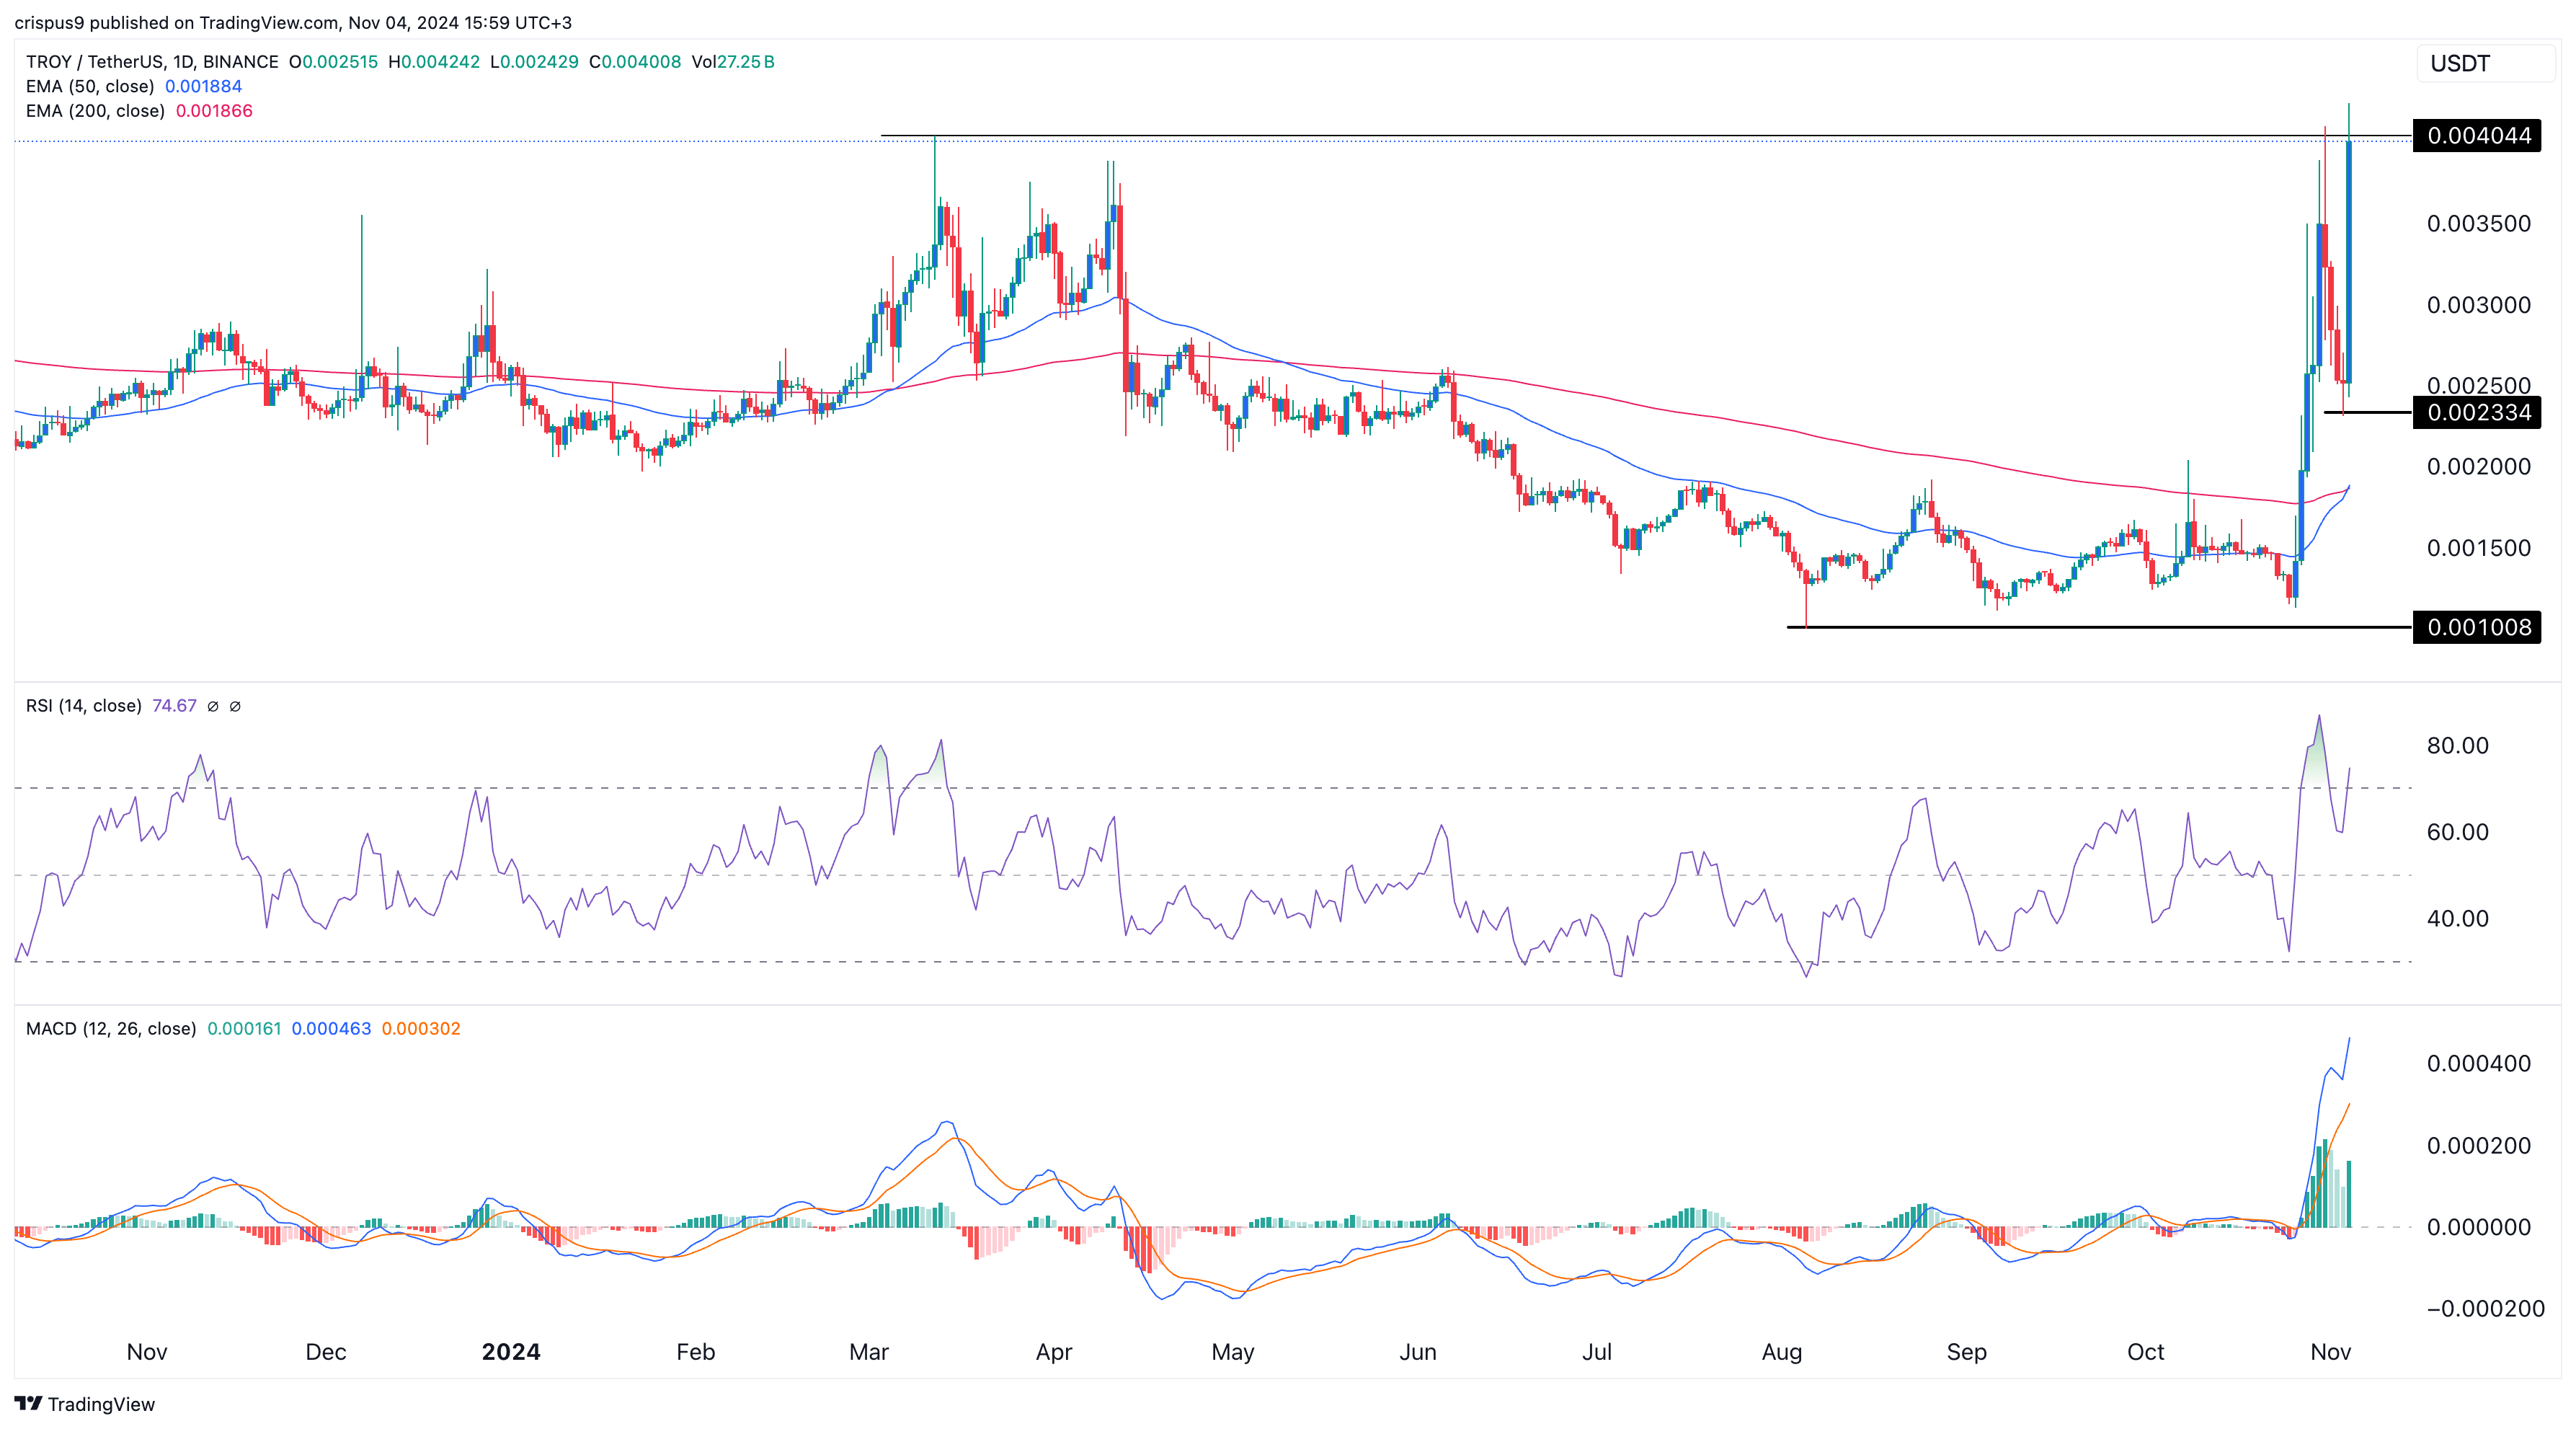Click the Oct label on the time axis
This screenshot has height=1429, width=2576.
pyautogui.click(x=2146, y=1352)
